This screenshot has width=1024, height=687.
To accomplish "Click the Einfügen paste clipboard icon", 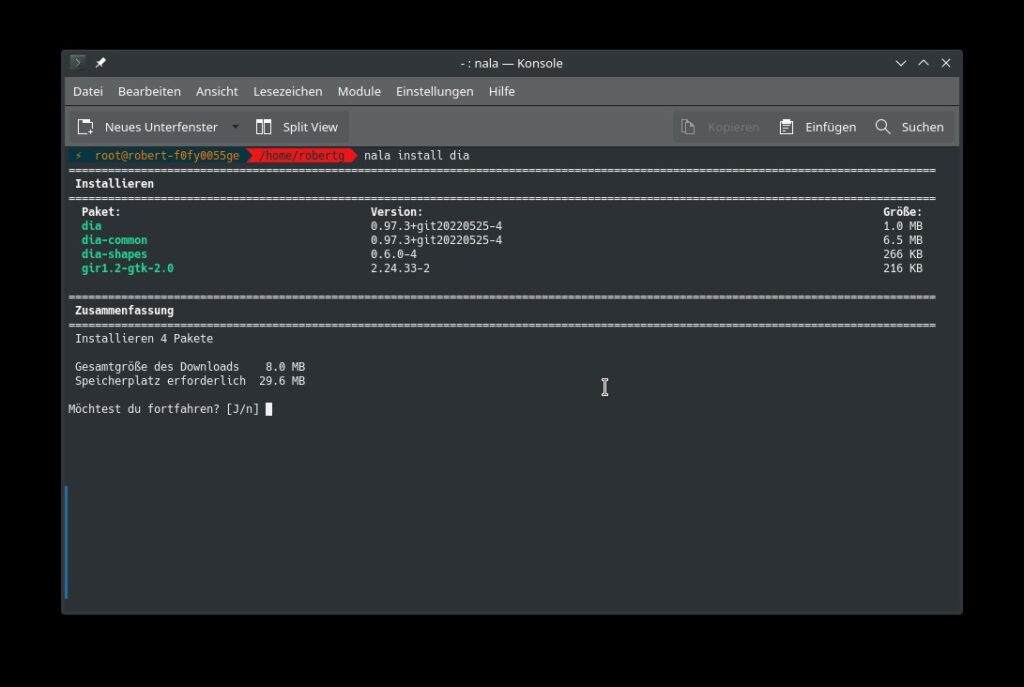I will 786,127.
